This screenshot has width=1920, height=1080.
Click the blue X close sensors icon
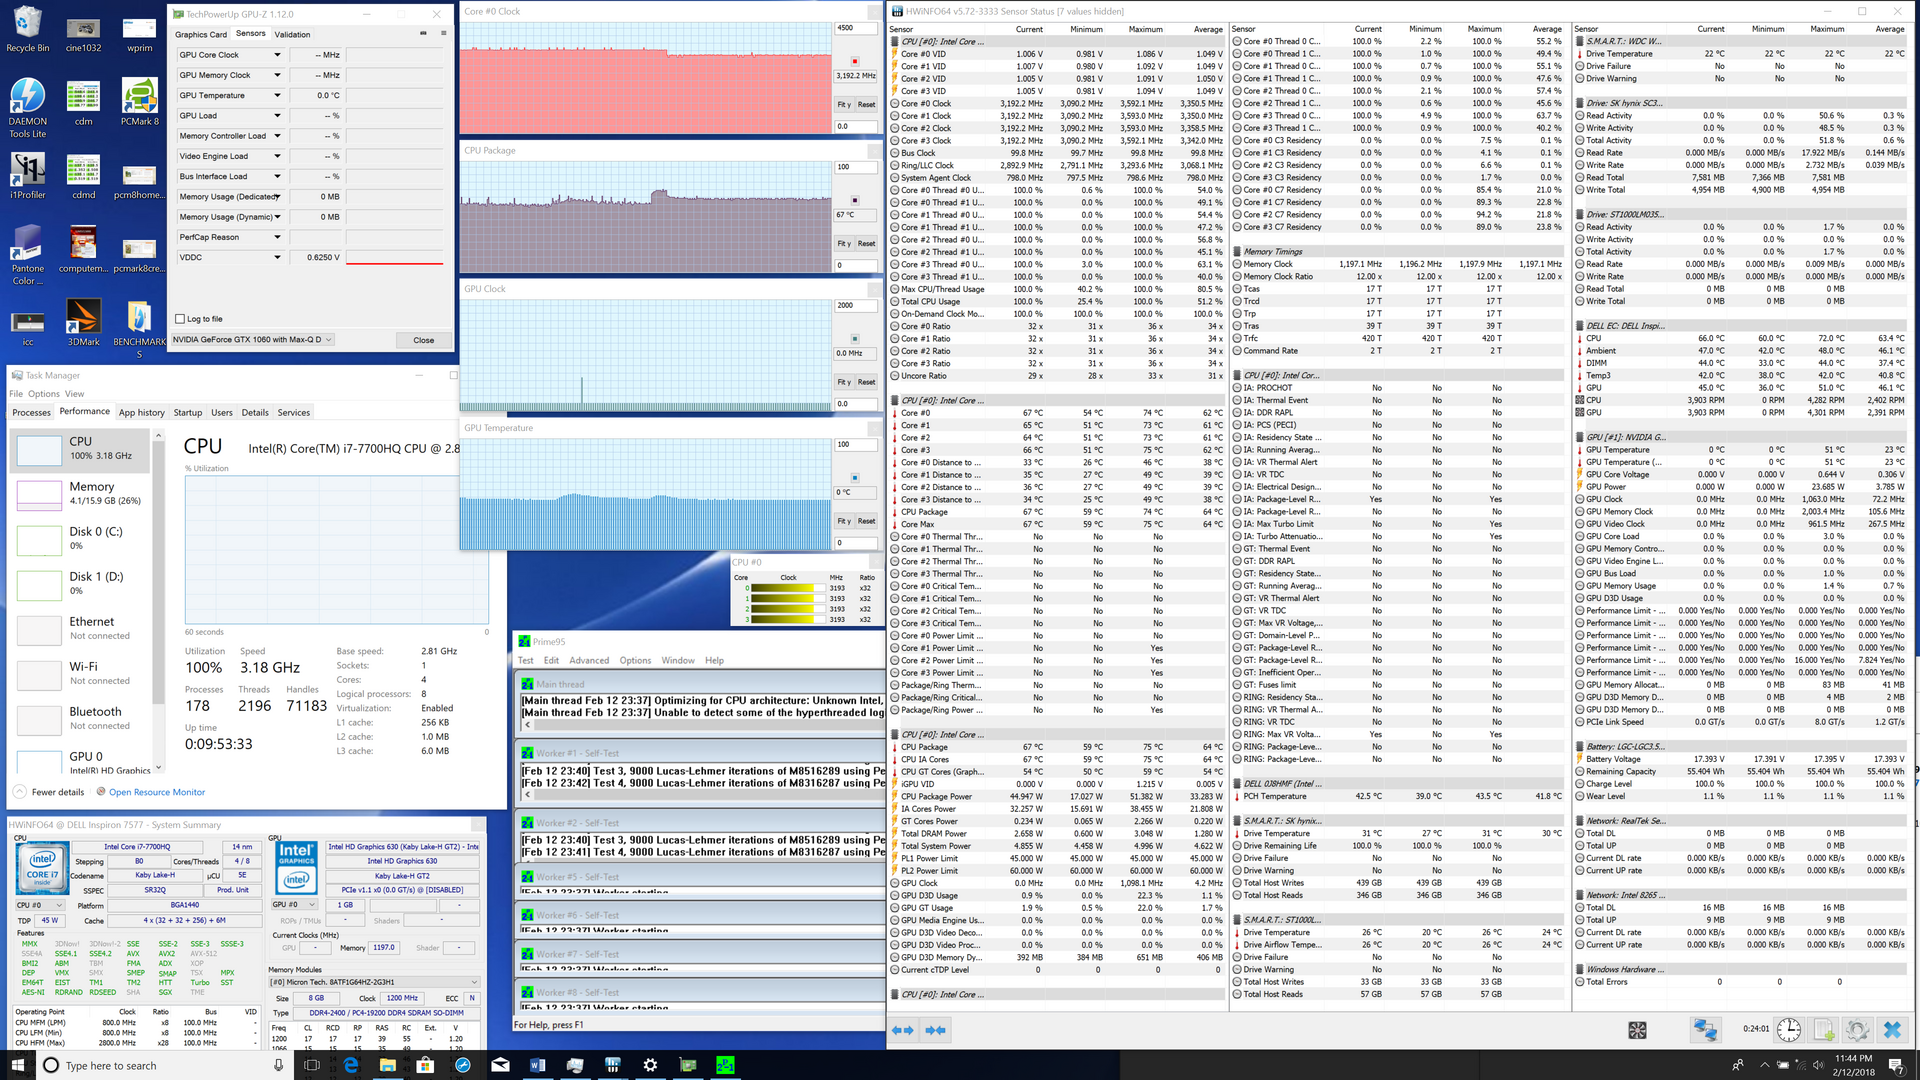[x=1892, y=1029]
